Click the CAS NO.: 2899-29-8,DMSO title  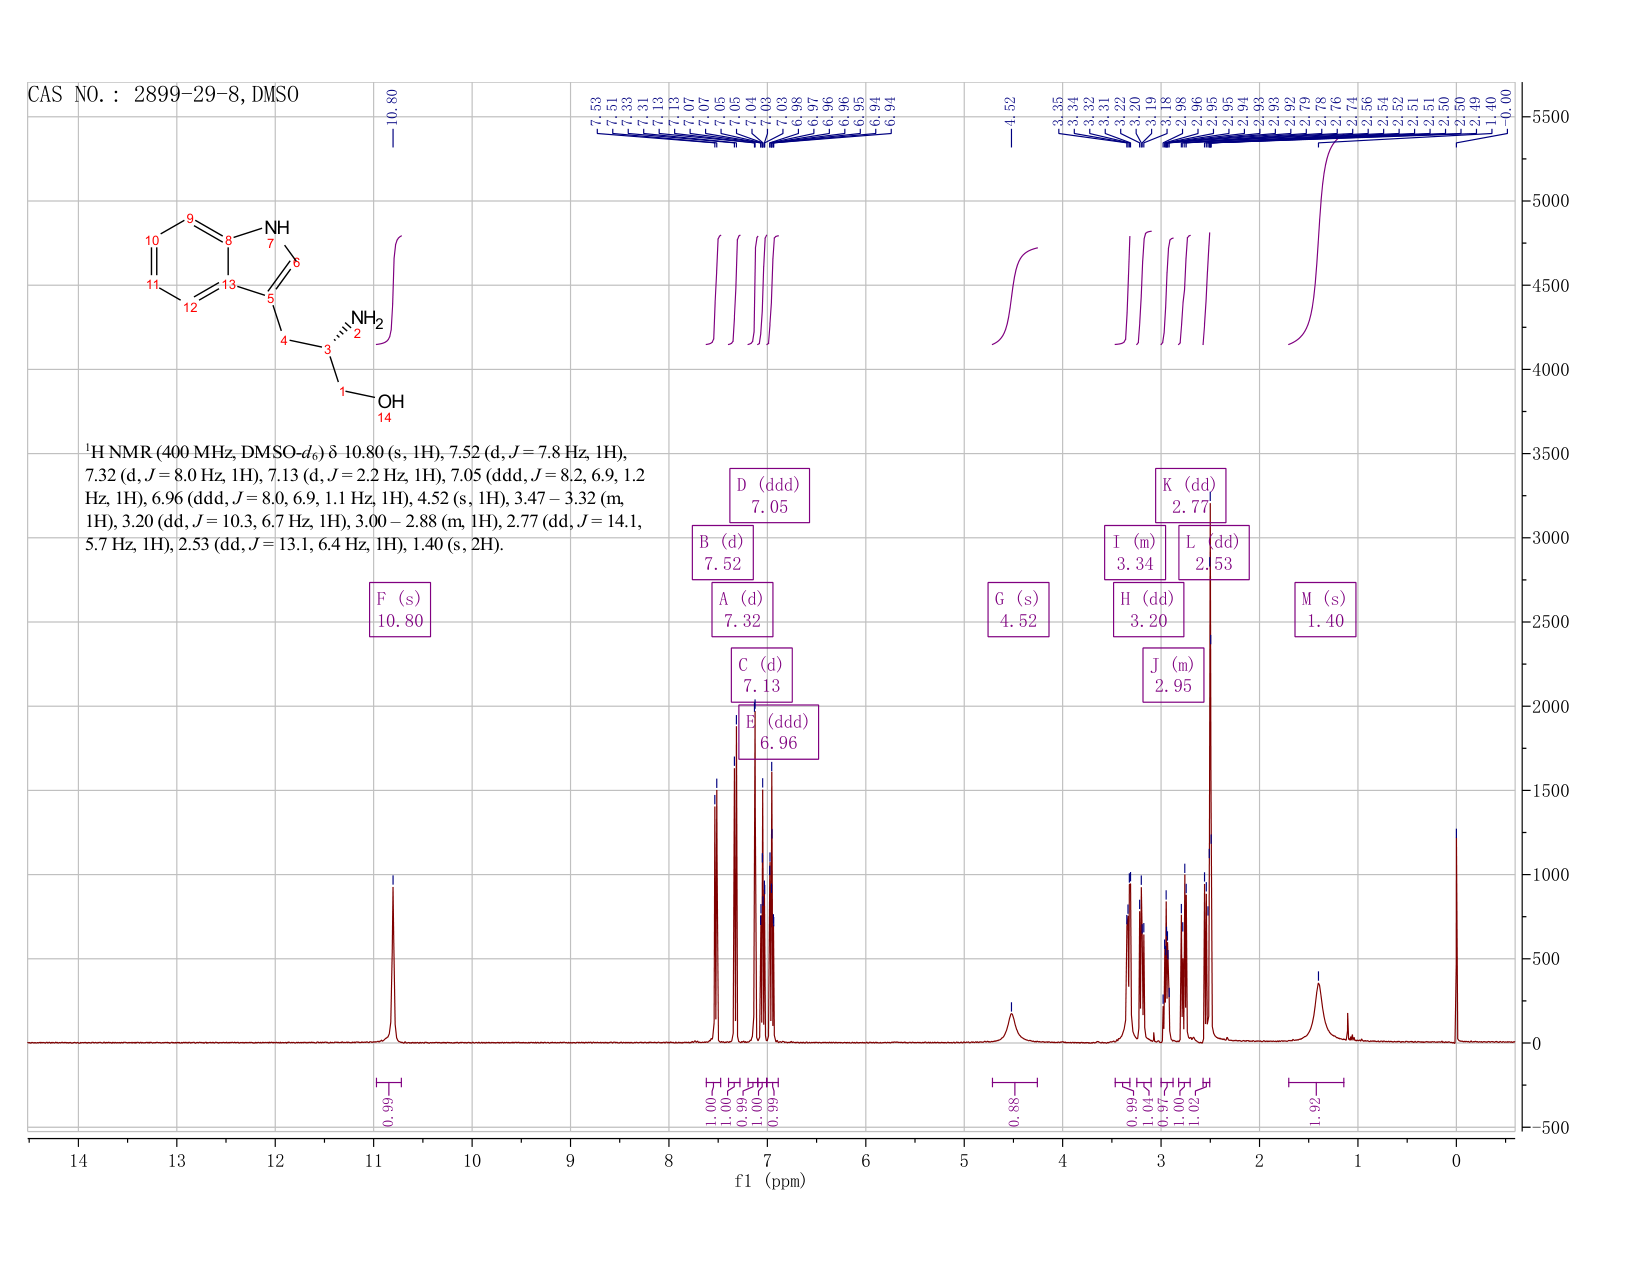163,95
